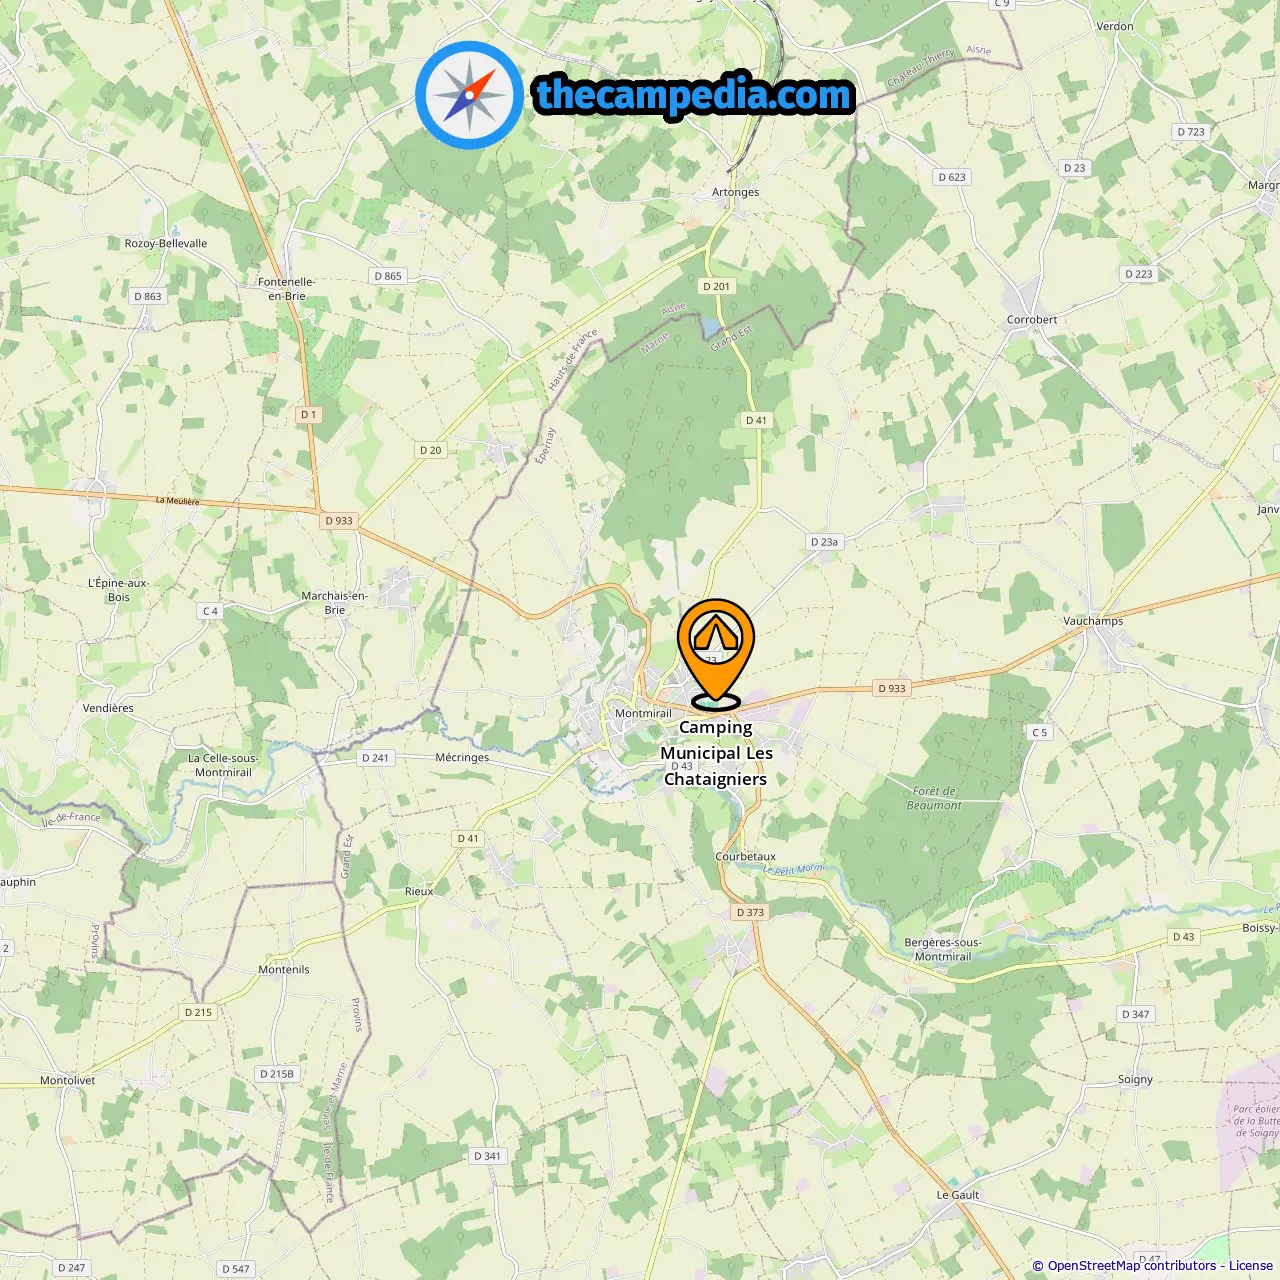Select the Corrobert village label

click(x=1032, y=320)
